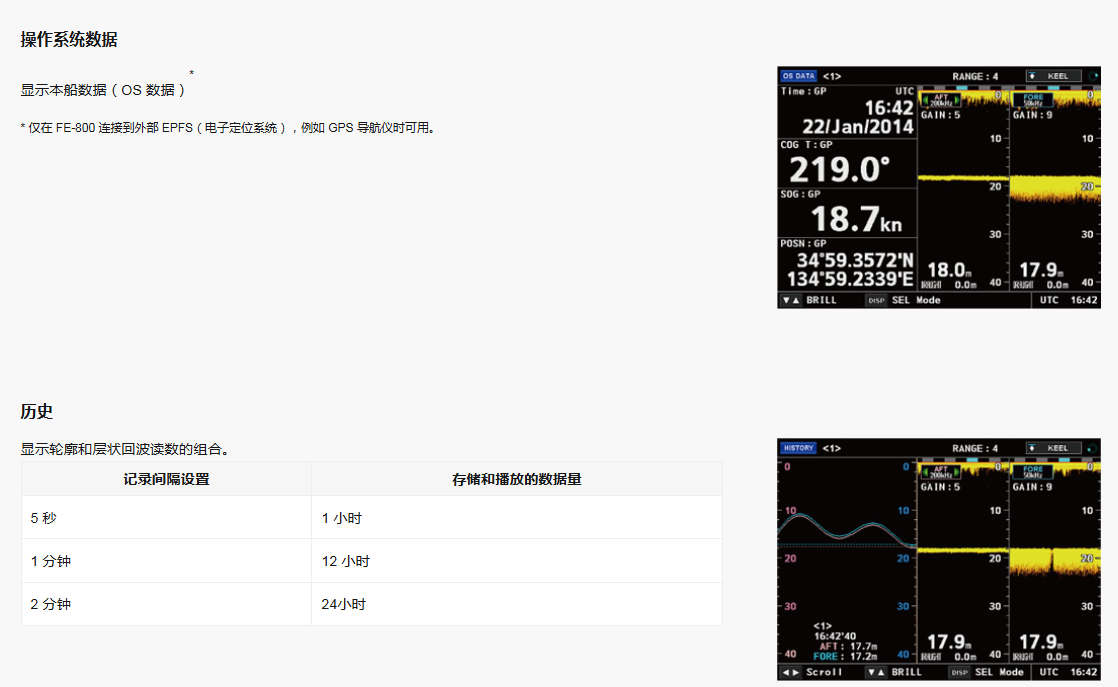Viewport: 1118px width, 687px height.
Task: Click the AFT 200kHz label on OS data screen
Action: click(940, 100)
